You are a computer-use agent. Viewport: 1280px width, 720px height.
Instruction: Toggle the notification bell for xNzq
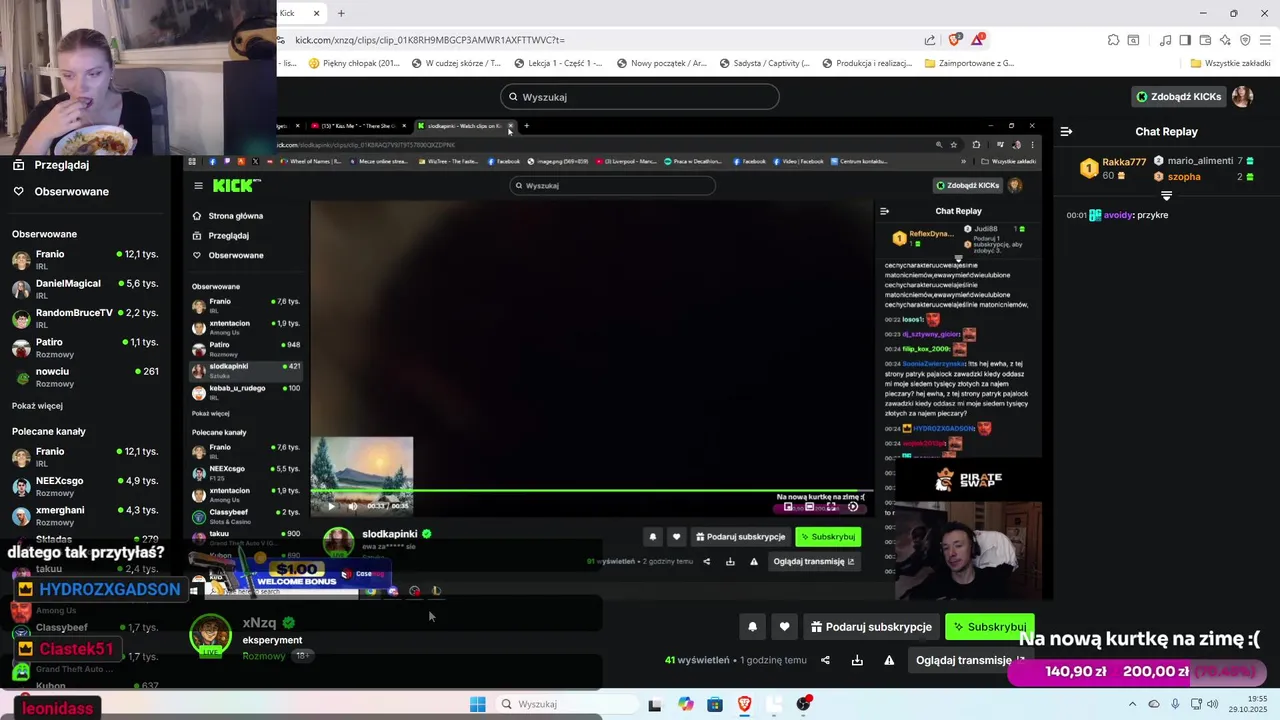click(x=752, y=627)
